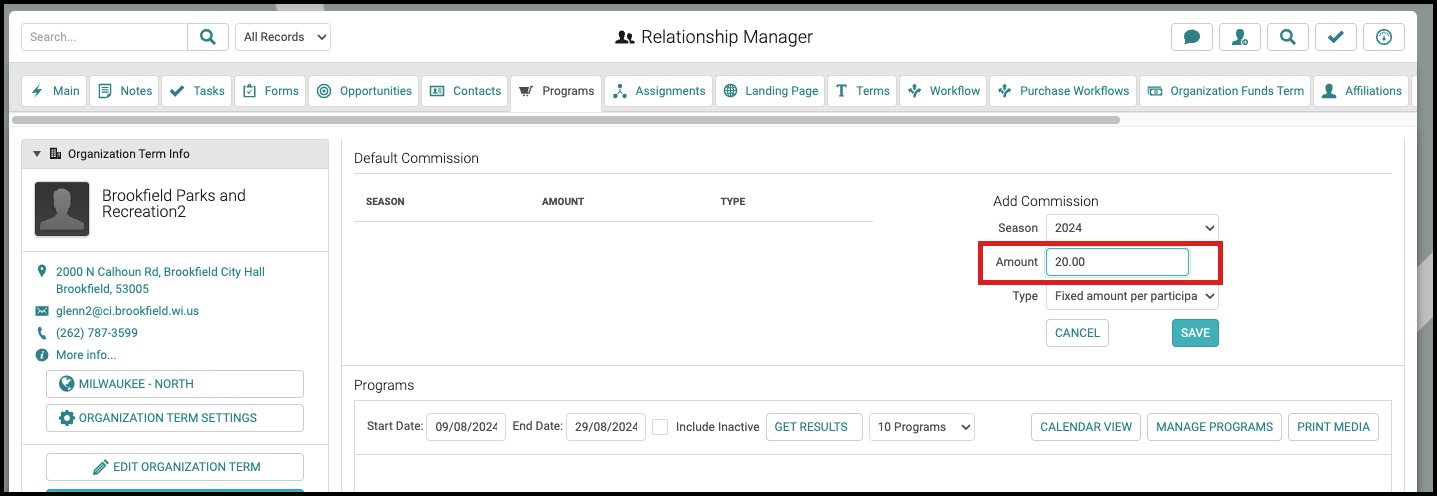The width and height of the screenshot is (1437, 496).
Task: Click the checkmark icon in top-right header
Action: click(1336, 37)
